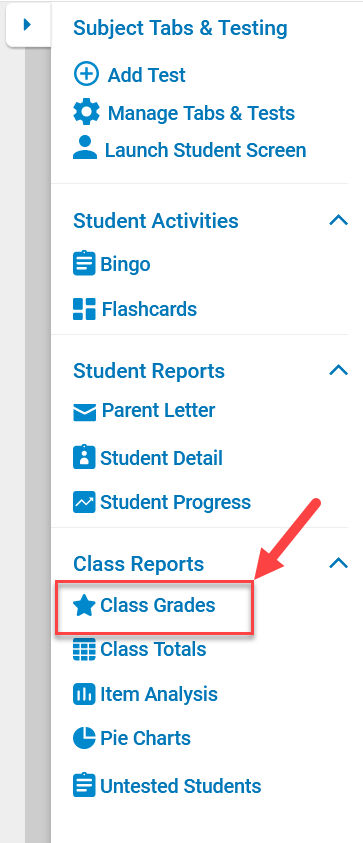Select the Student Progress menu item
Image resolution: width=363 pixels, height=843 pixels.
click(x=162, y=502)
